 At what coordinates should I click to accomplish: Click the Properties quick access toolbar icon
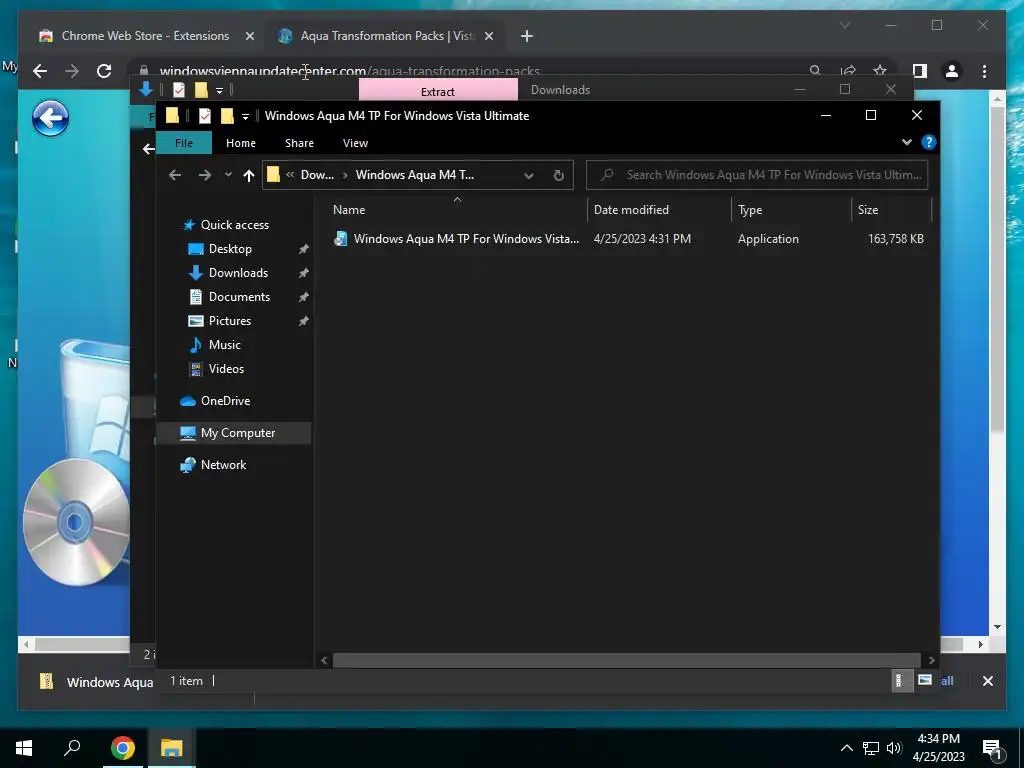pos(204,116)
